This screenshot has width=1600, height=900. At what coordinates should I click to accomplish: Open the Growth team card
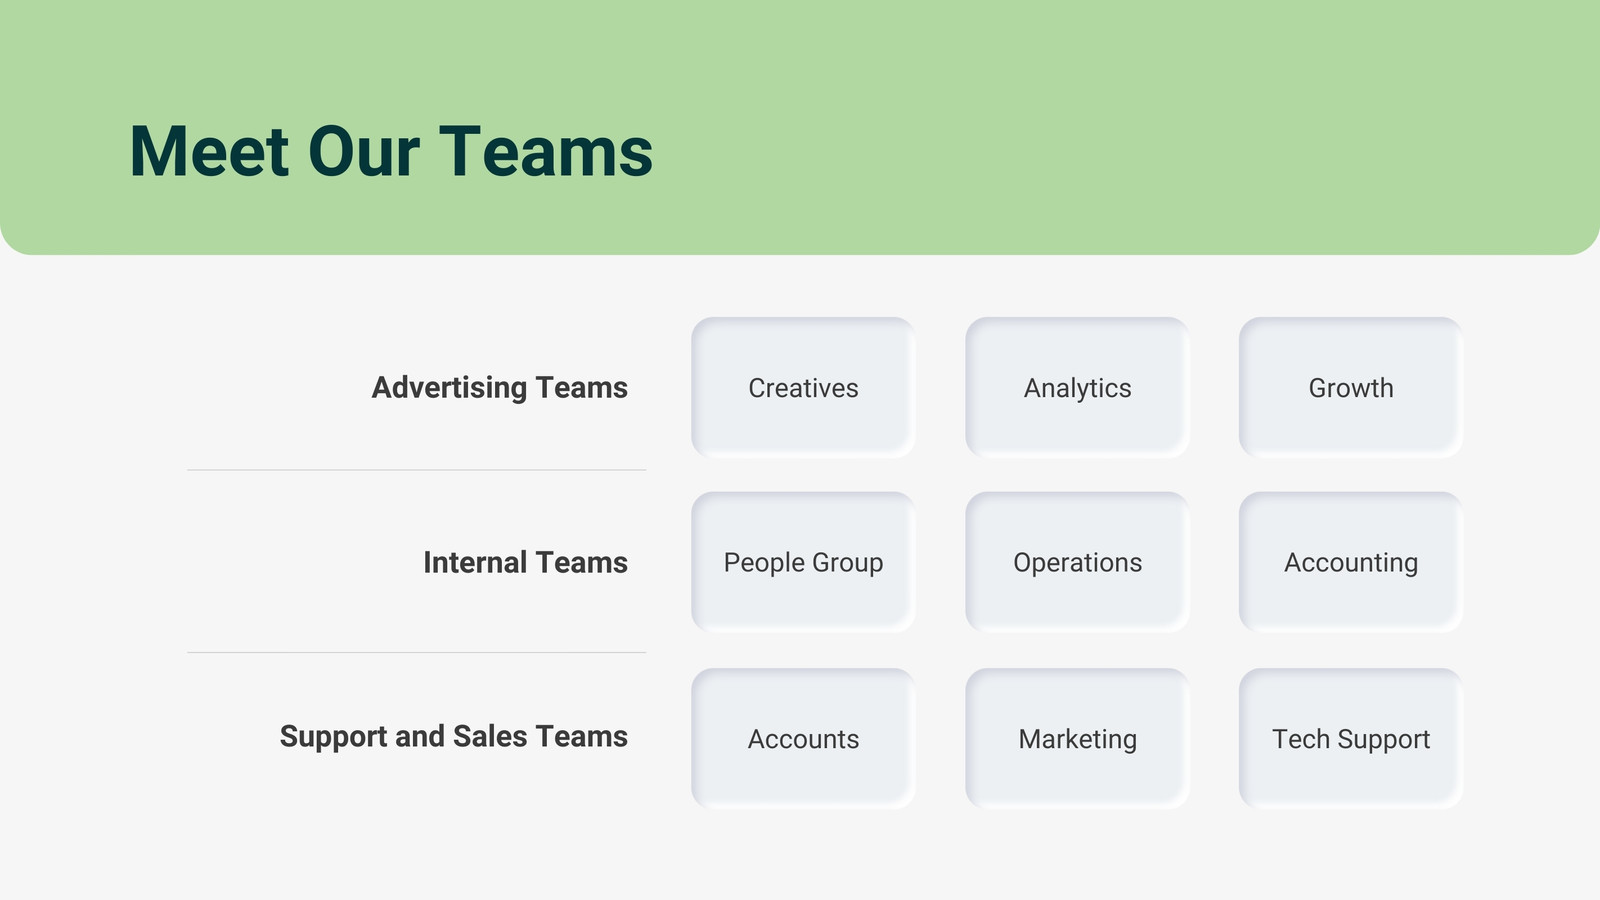(1351, 388)
